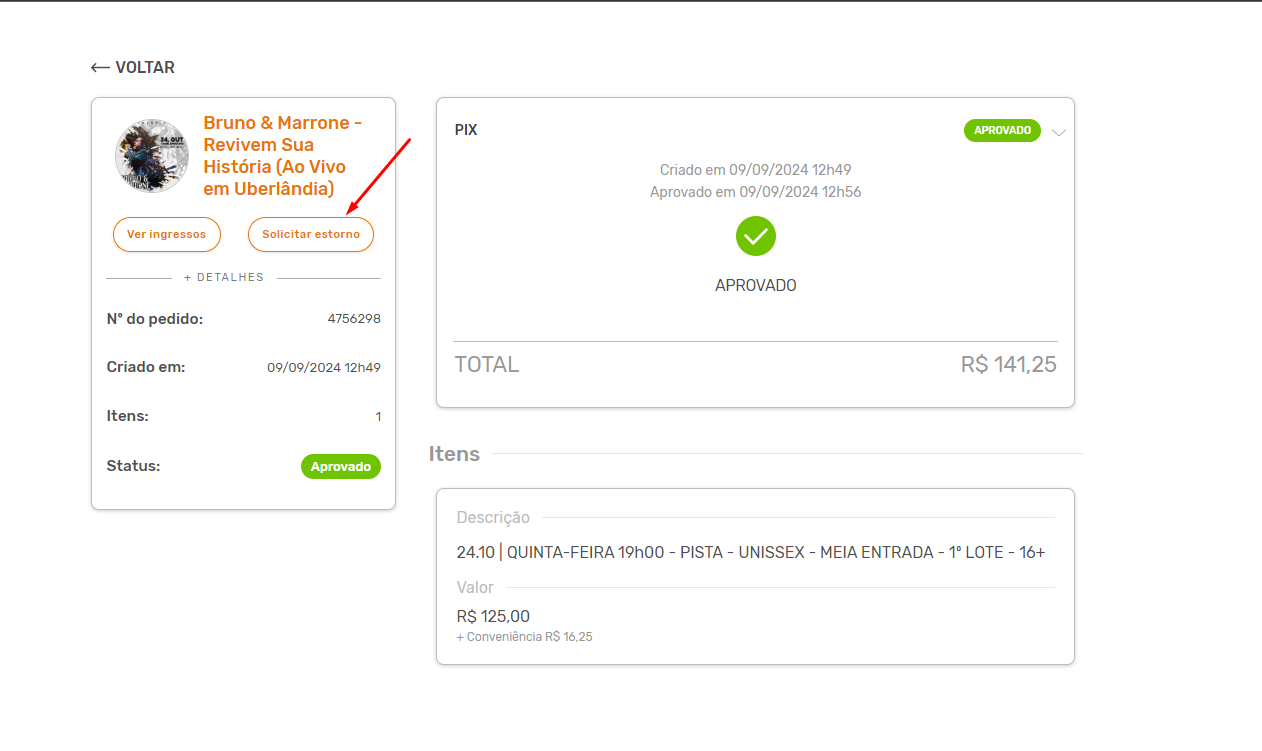Viewport: 1262px width, 751px height.
Task: Click the 'Nº do pedido:' label
Action: click(x=155, y=319)
